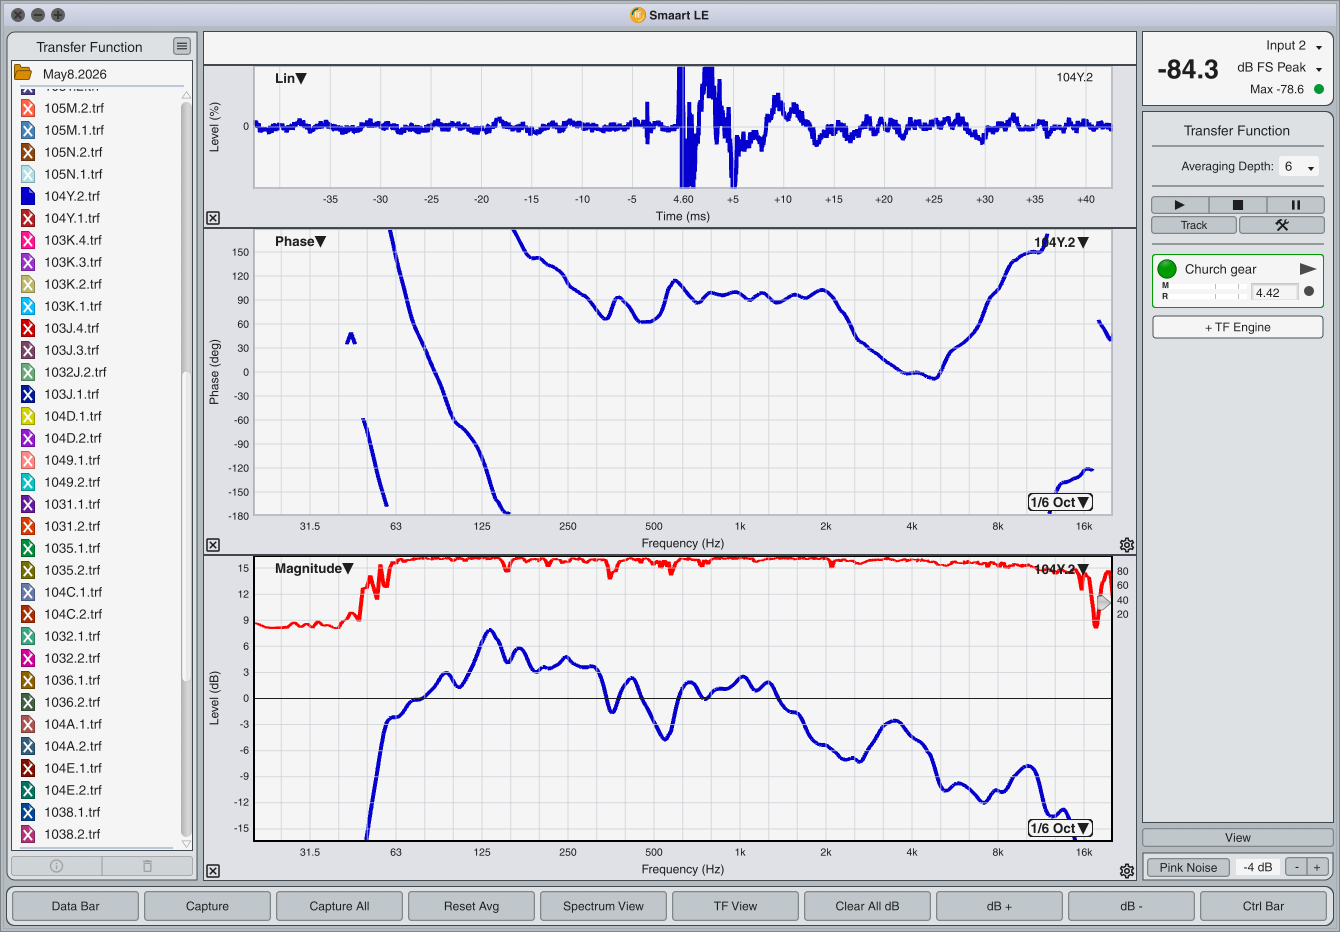Close the impulse response (Lin) plot pane
The width and height of the screenshot is (1340, 932).
pyautogui.click(x=213, y=218)
